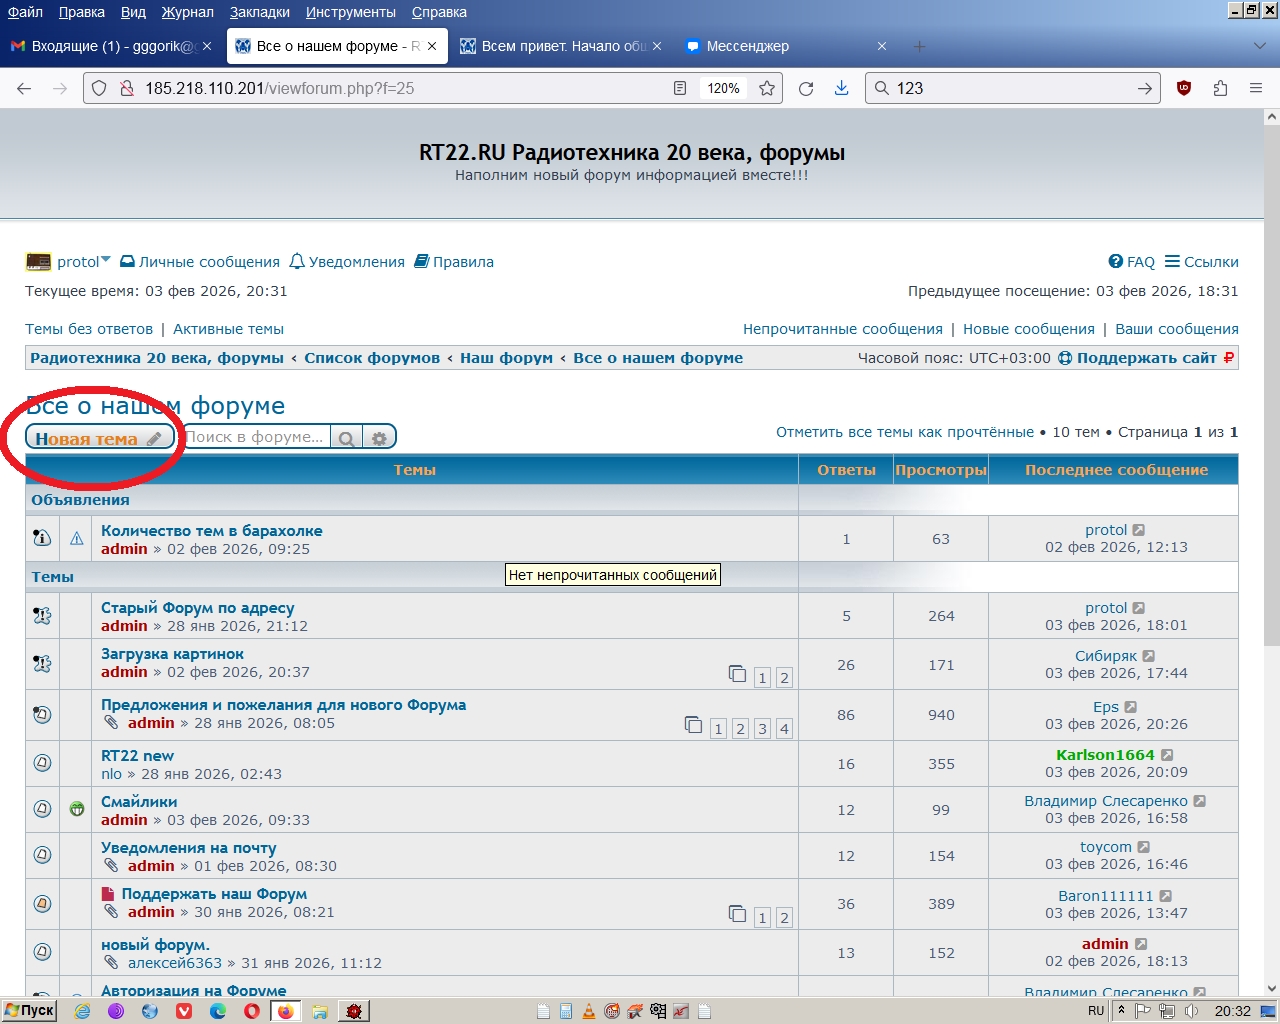Viewport: 1280px width, 1024px height.
Task: Open uBlock shield extension icon
Action: pyautogui.click(x=1184, y=88)
